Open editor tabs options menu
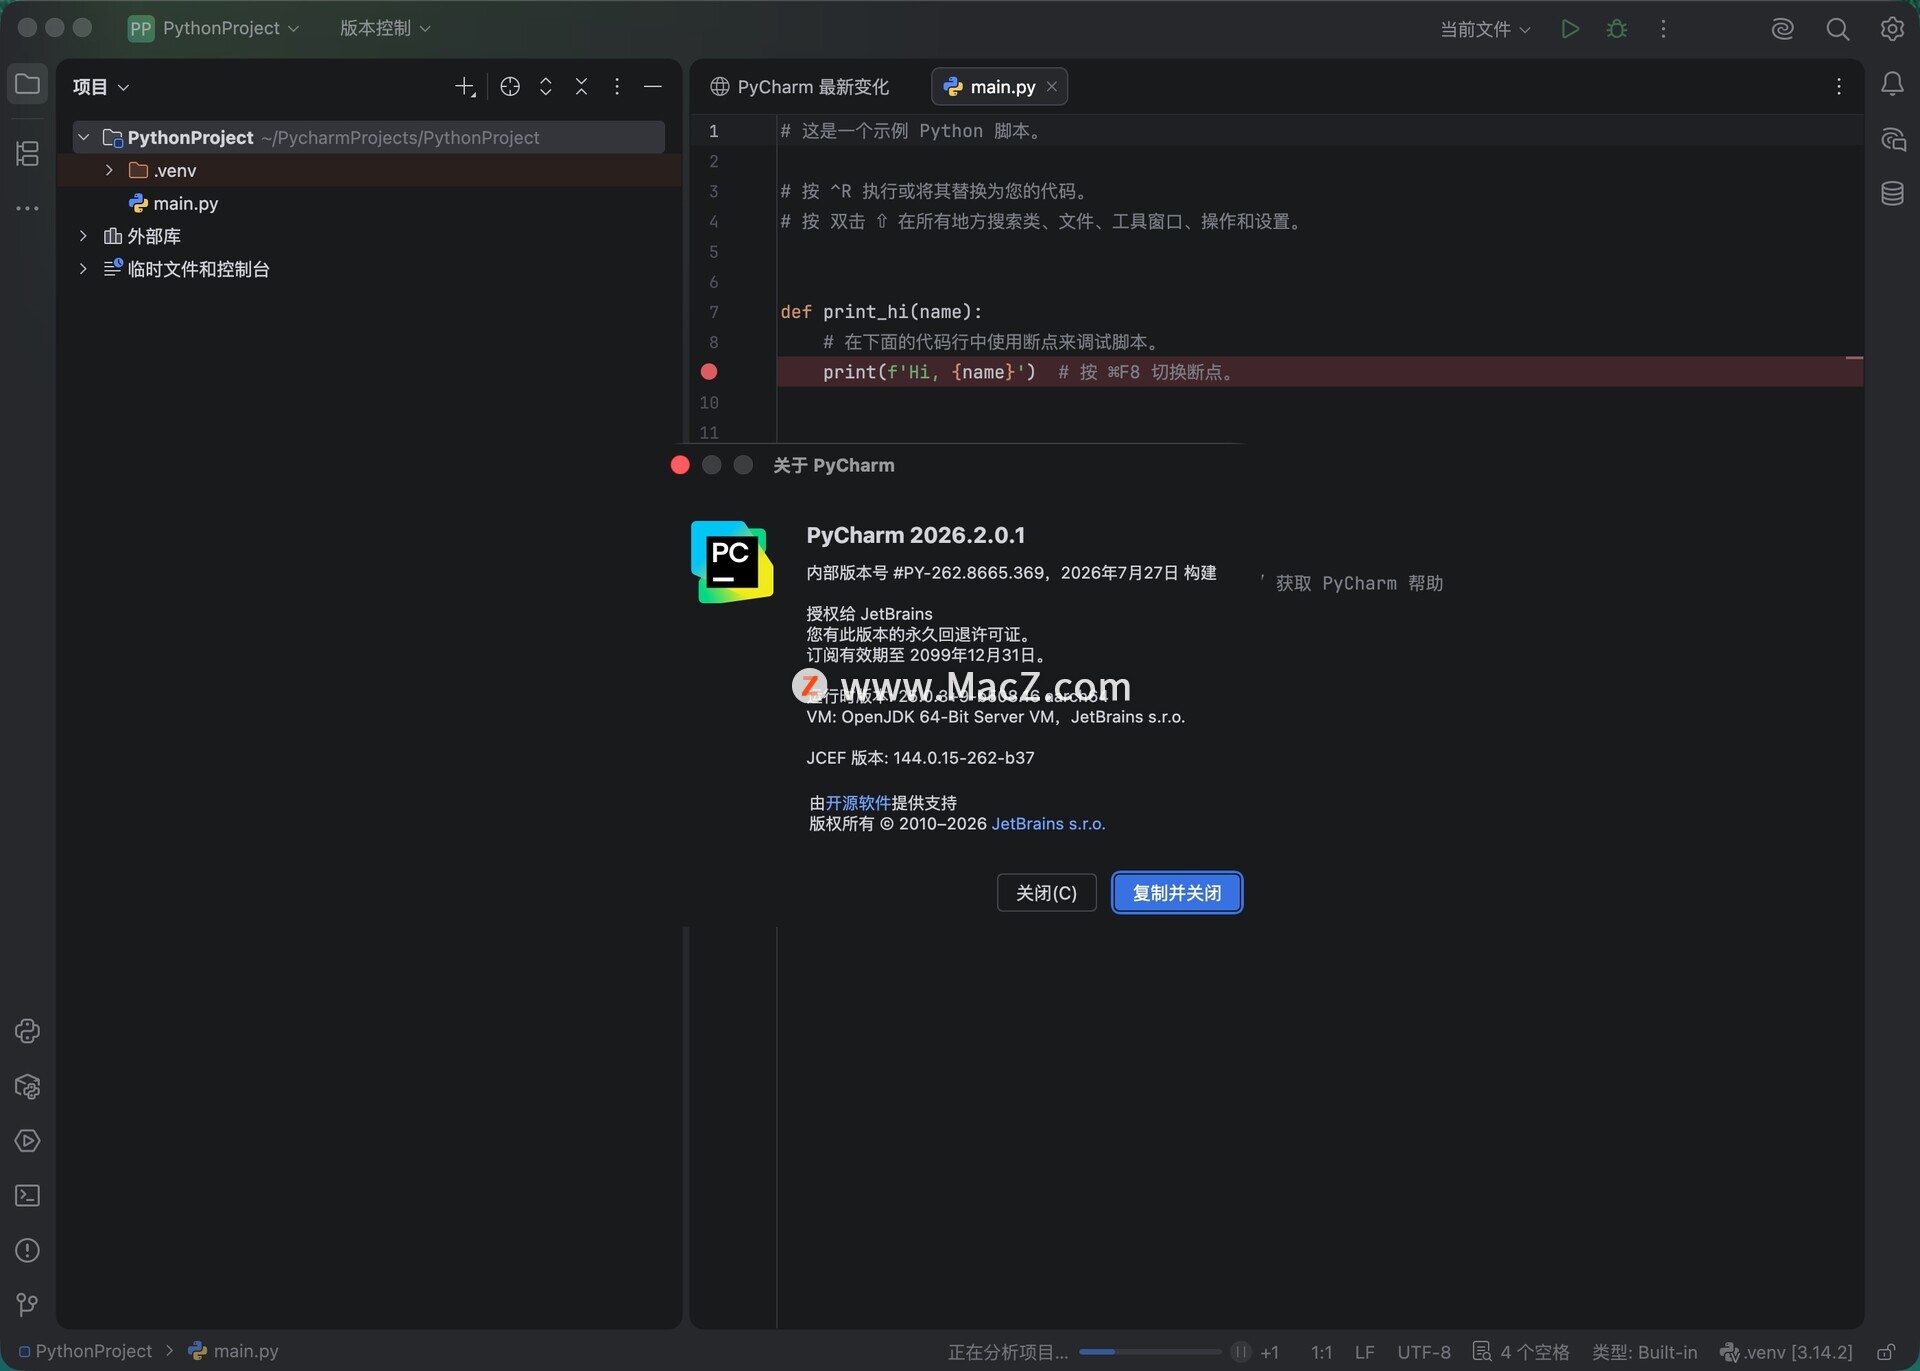Image resolution: width=1920 pixels, height=1371 pixels. [1839, 87]
